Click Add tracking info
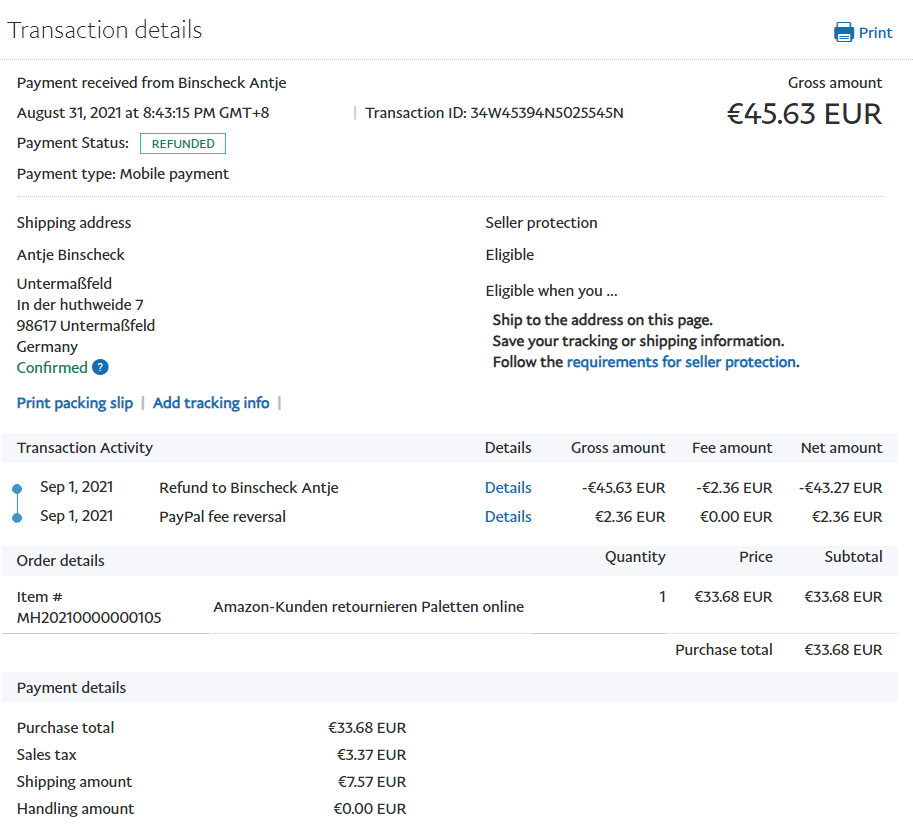Screen dimensions: 913x826 click(x=211, y=403)
